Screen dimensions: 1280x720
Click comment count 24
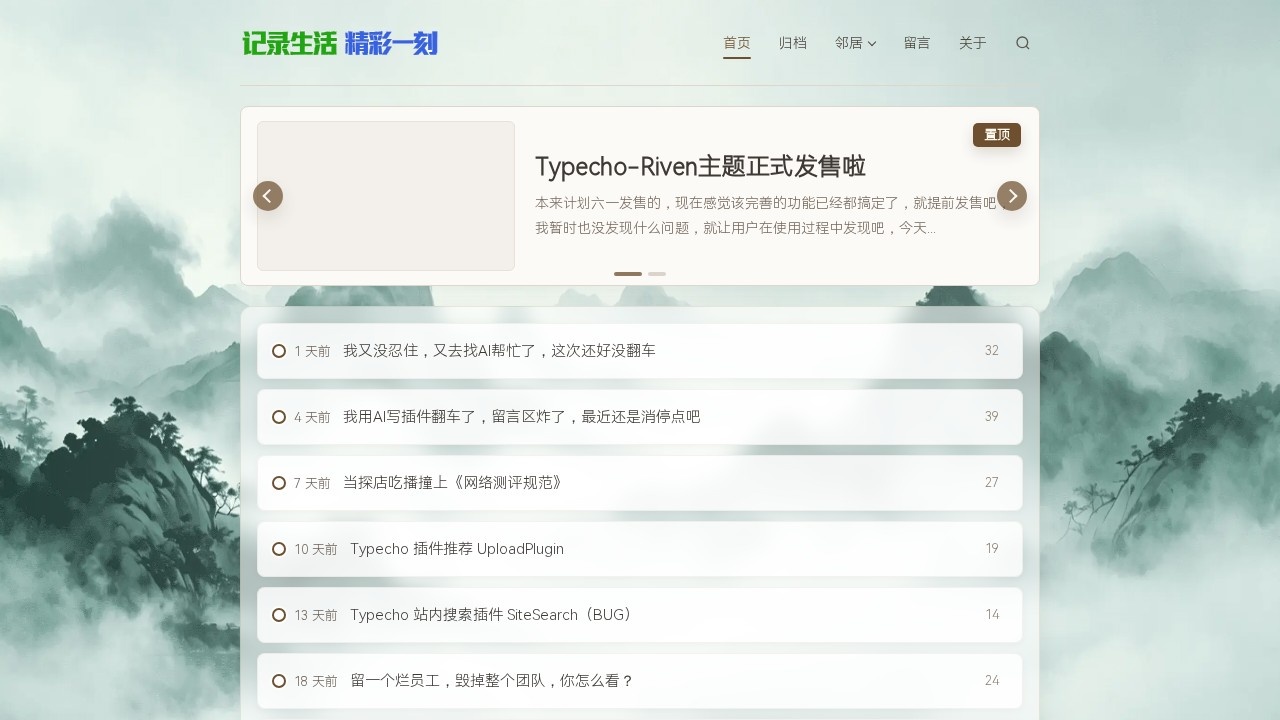coord(992,681)
